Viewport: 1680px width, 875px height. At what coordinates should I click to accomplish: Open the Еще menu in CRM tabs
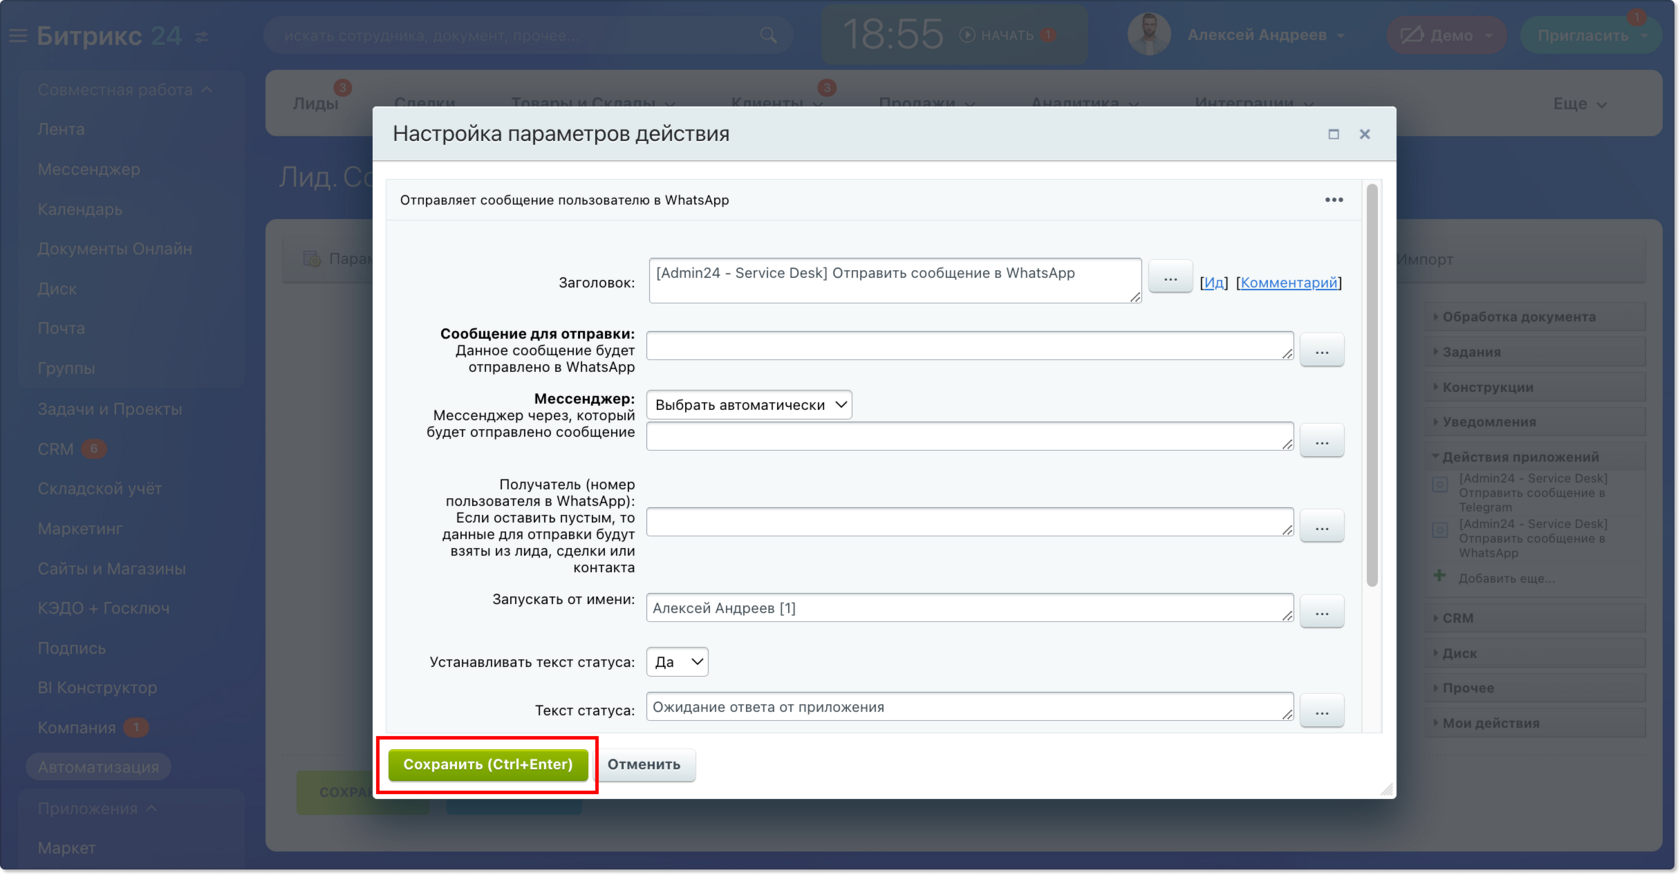[1580, 104]
